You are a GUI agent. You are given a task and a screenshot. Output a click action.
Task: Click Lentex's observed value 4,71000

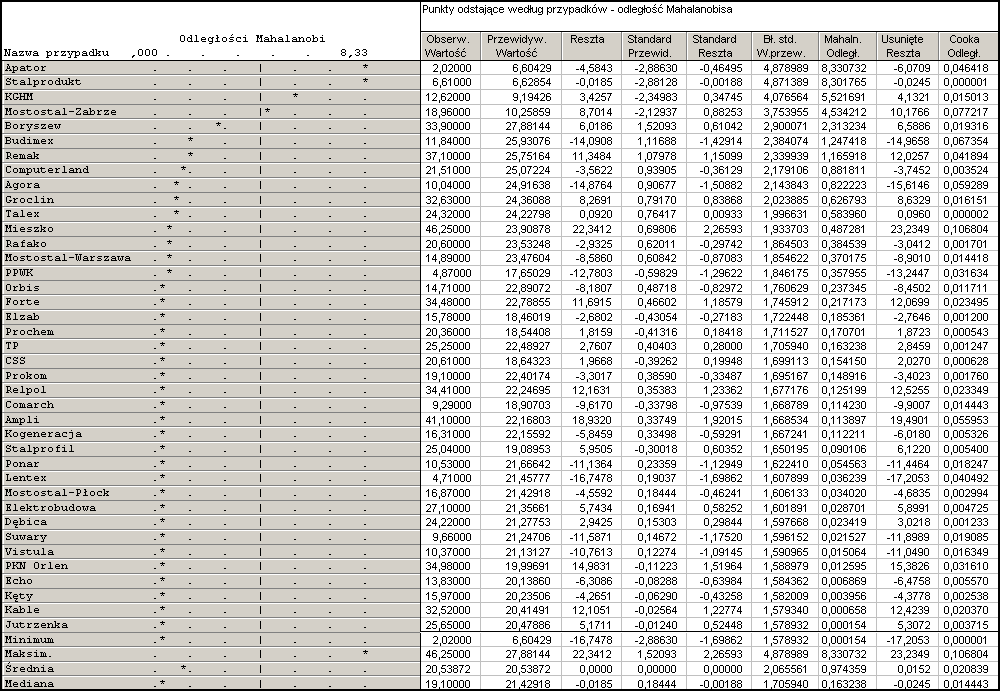[x=450, y=478]
